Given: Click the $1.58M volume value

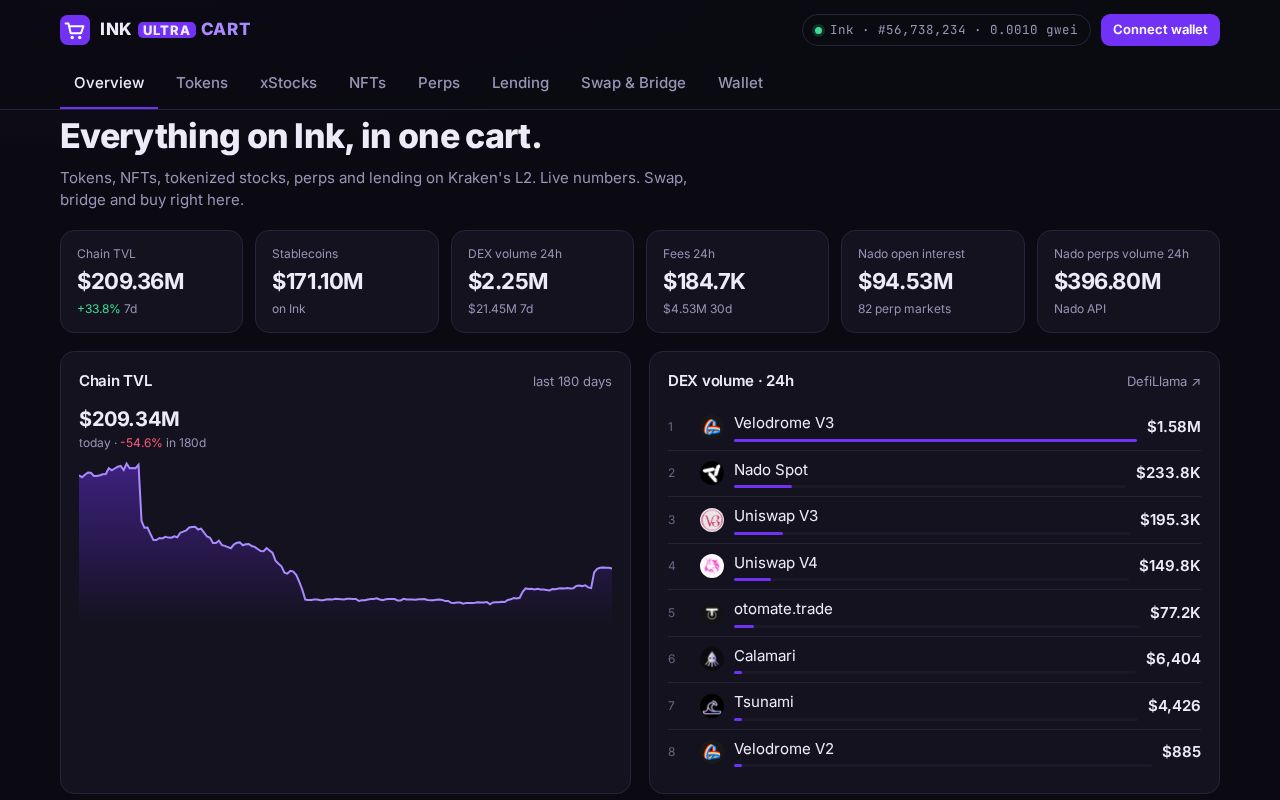Looking at the screenshot, I should tap(1174, 427).
